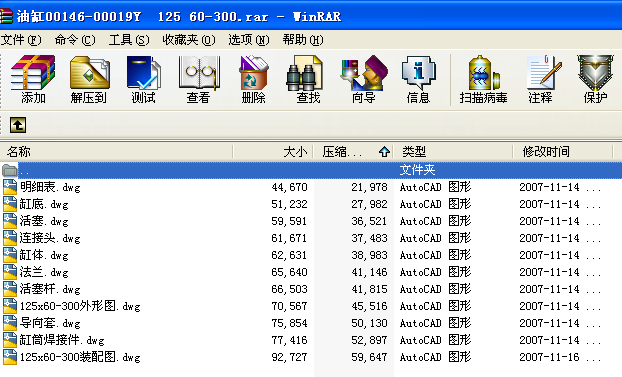Sort by the Size 大小 column header
The height and width of the screenshot is (377, 622).
[273, 152]
